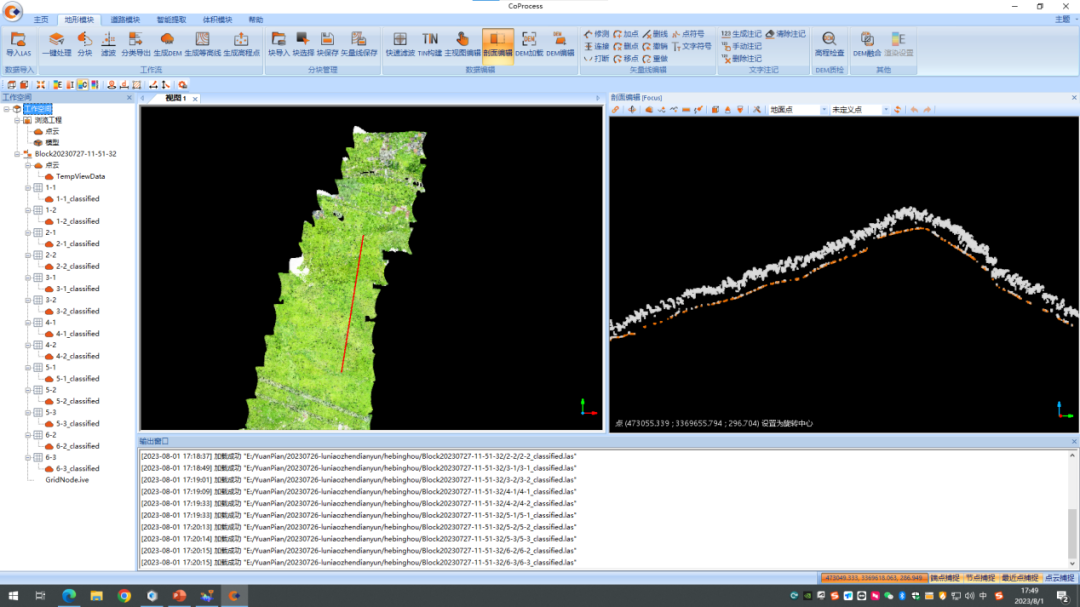Open Chrome from the taskbar
The image size is (1080, 607).
(124, 595)
